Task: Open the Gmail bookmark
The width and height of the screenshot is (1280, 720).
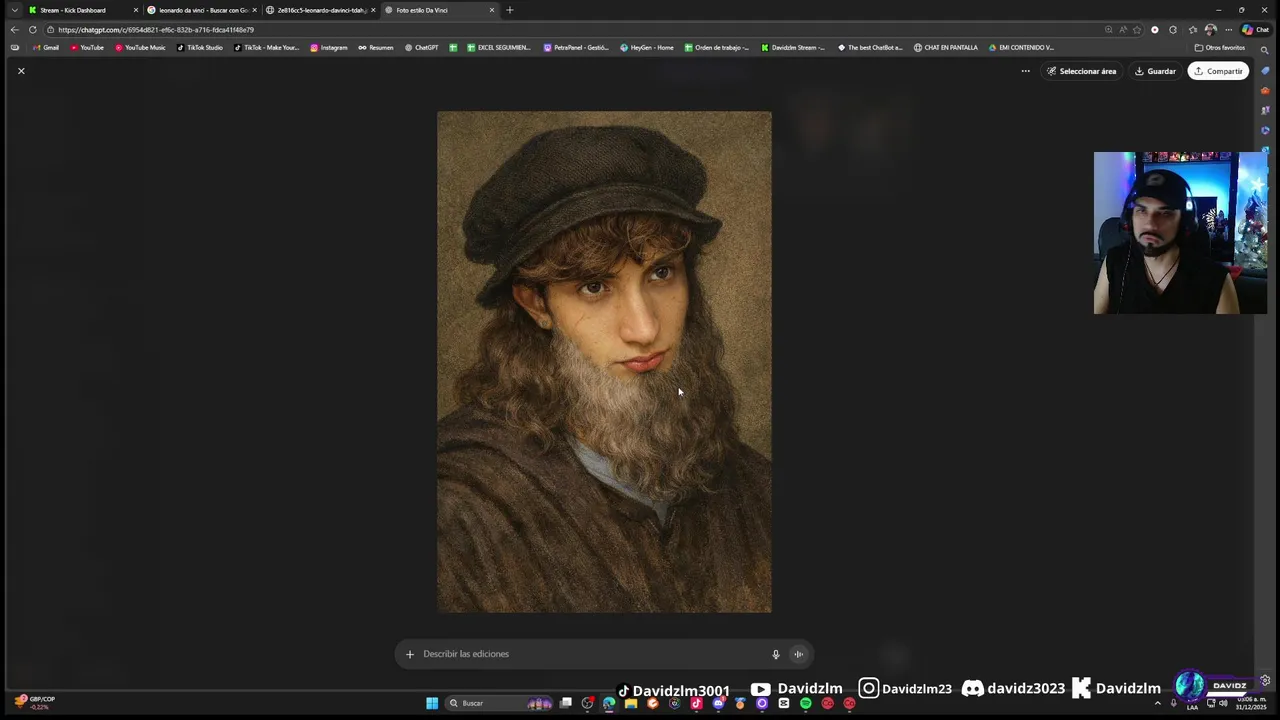Action: [x=45, y=47]
